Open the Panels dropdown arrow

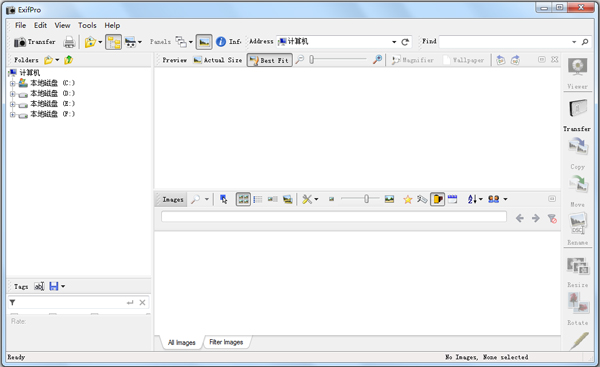[191, 42]
